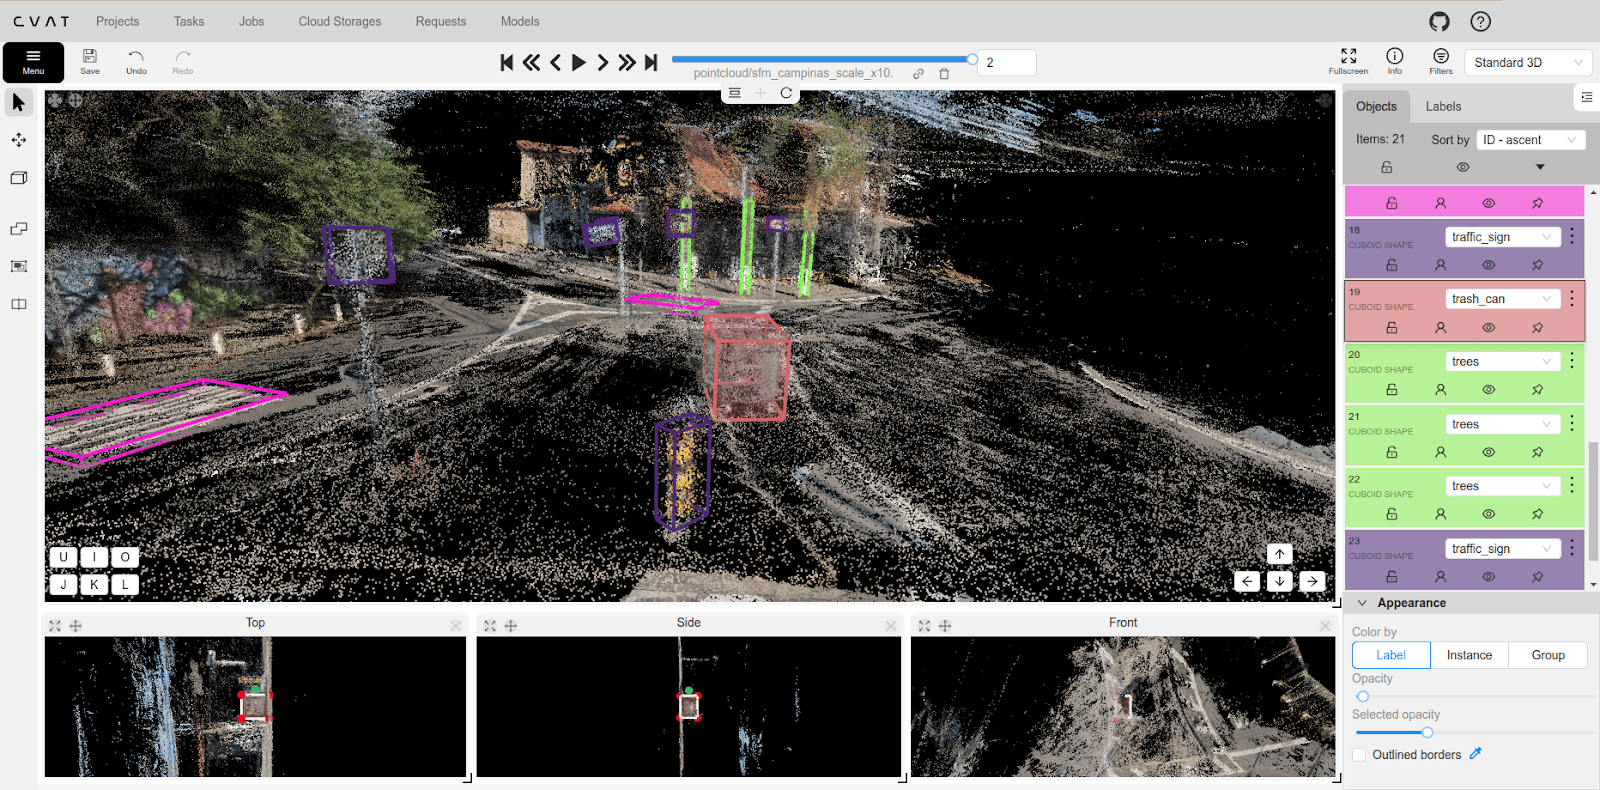
Task: Enter Fullscreen mode
Action: 1348,61
